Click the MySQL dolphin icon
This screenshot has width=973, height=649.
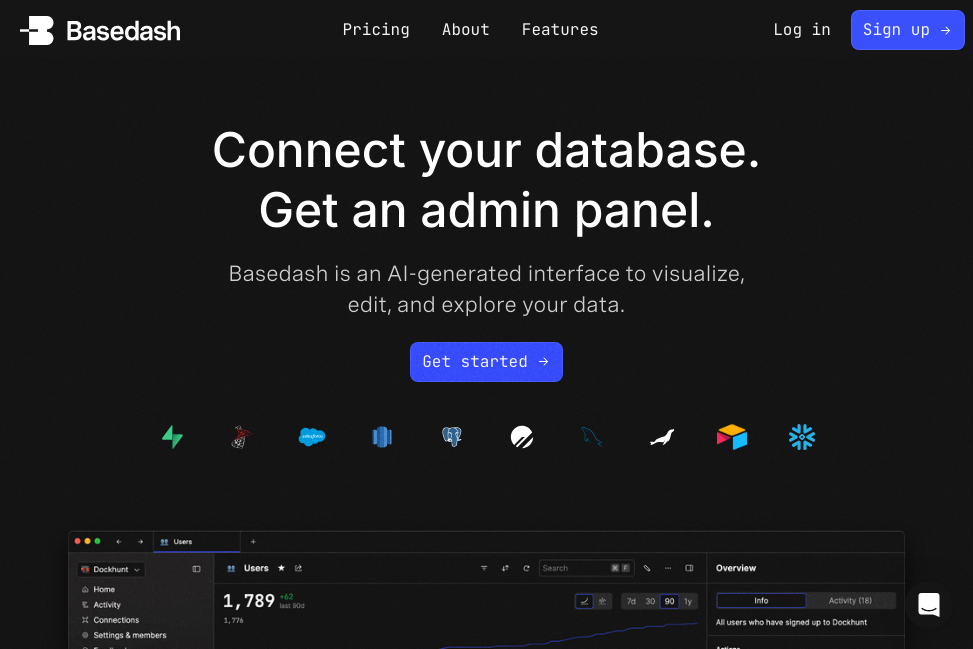coord(591,437)
